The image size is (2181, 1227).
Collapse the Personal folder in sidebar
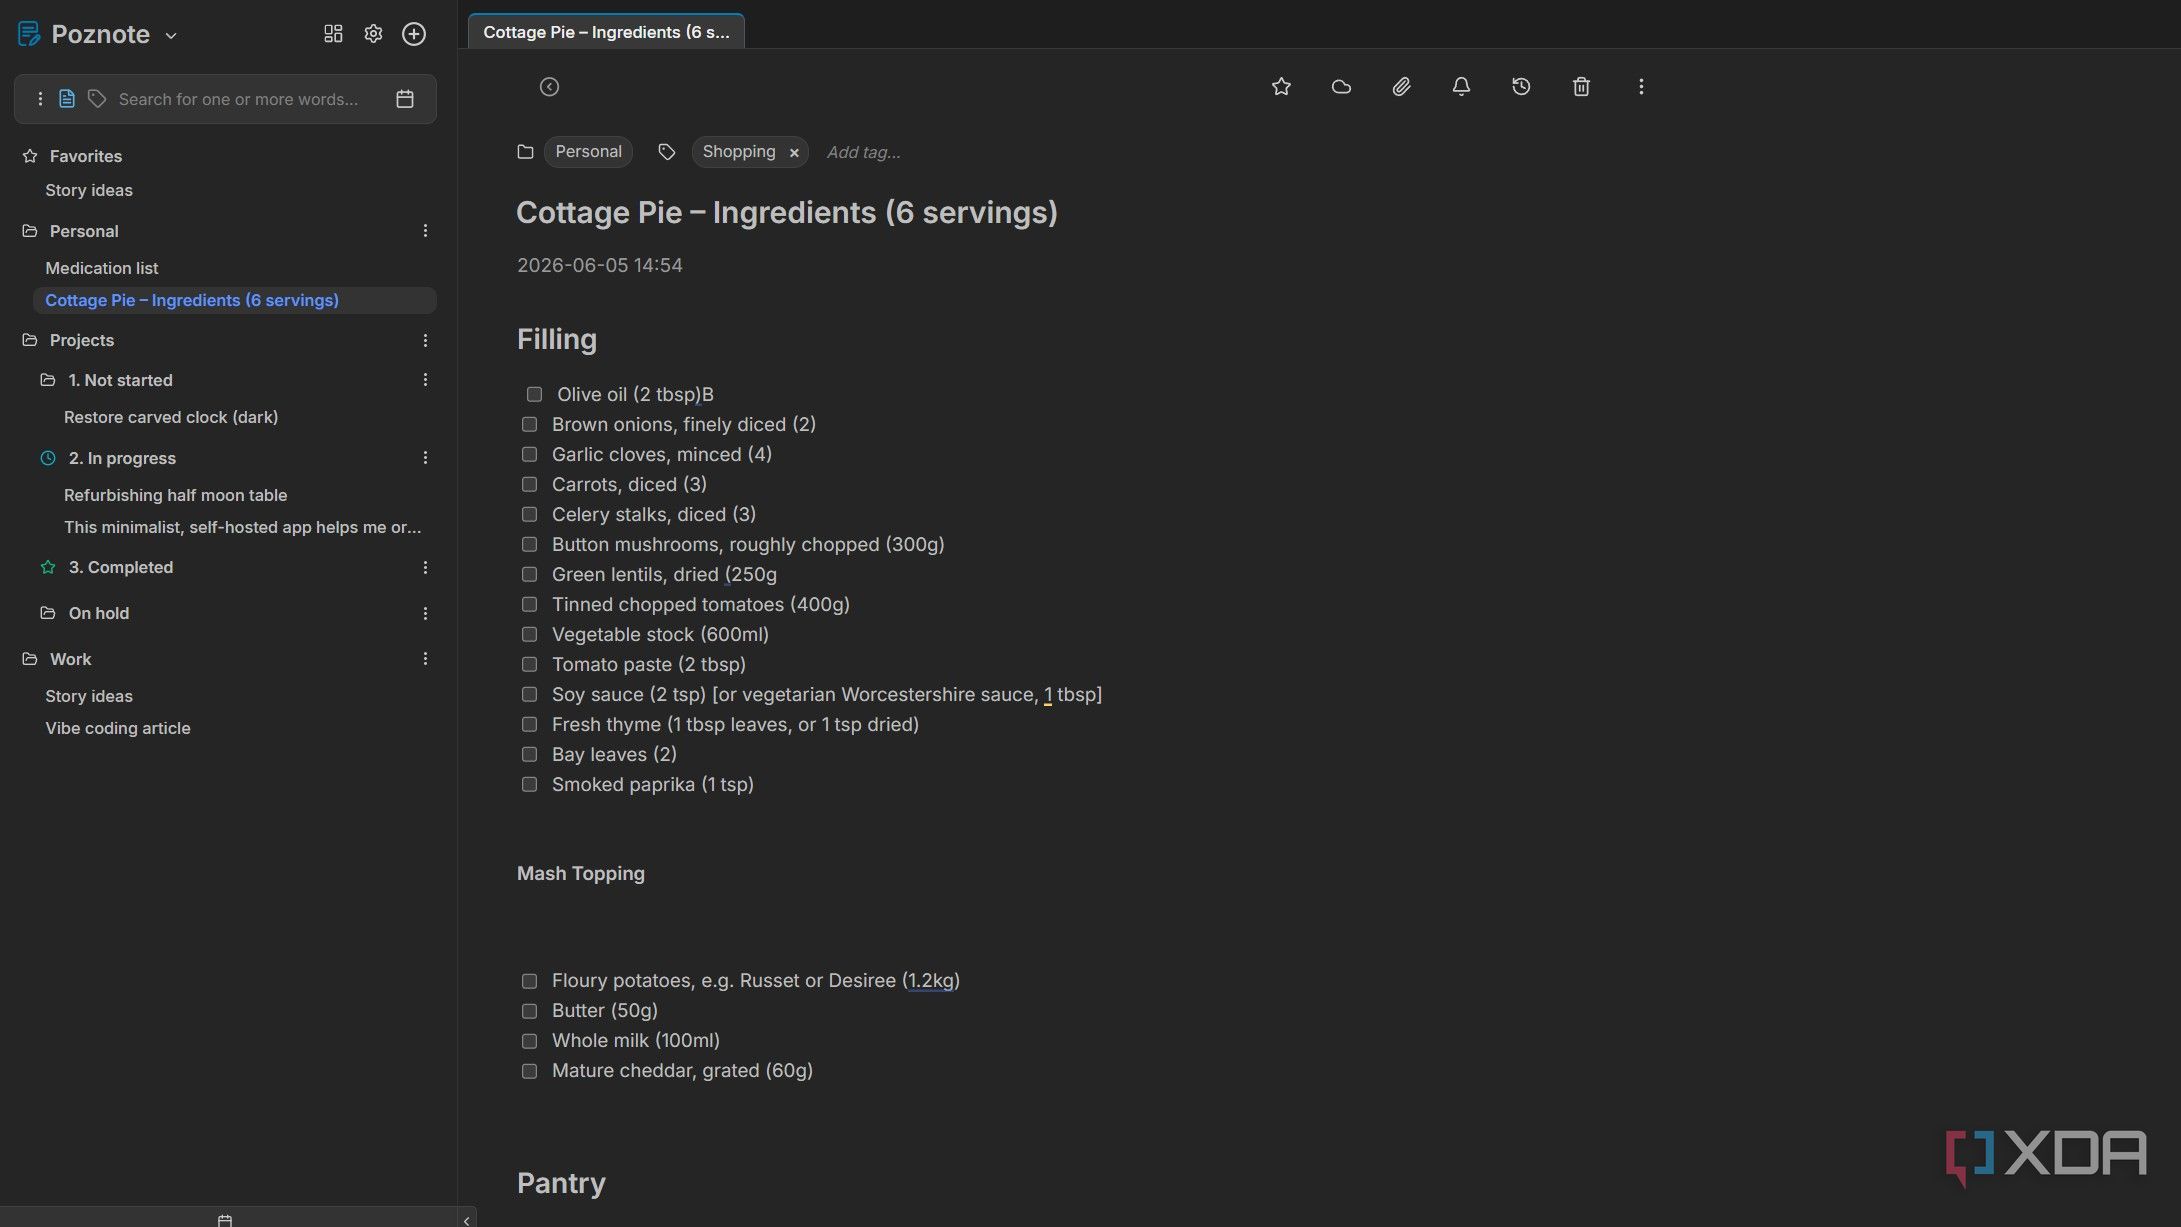pos(84,231)
